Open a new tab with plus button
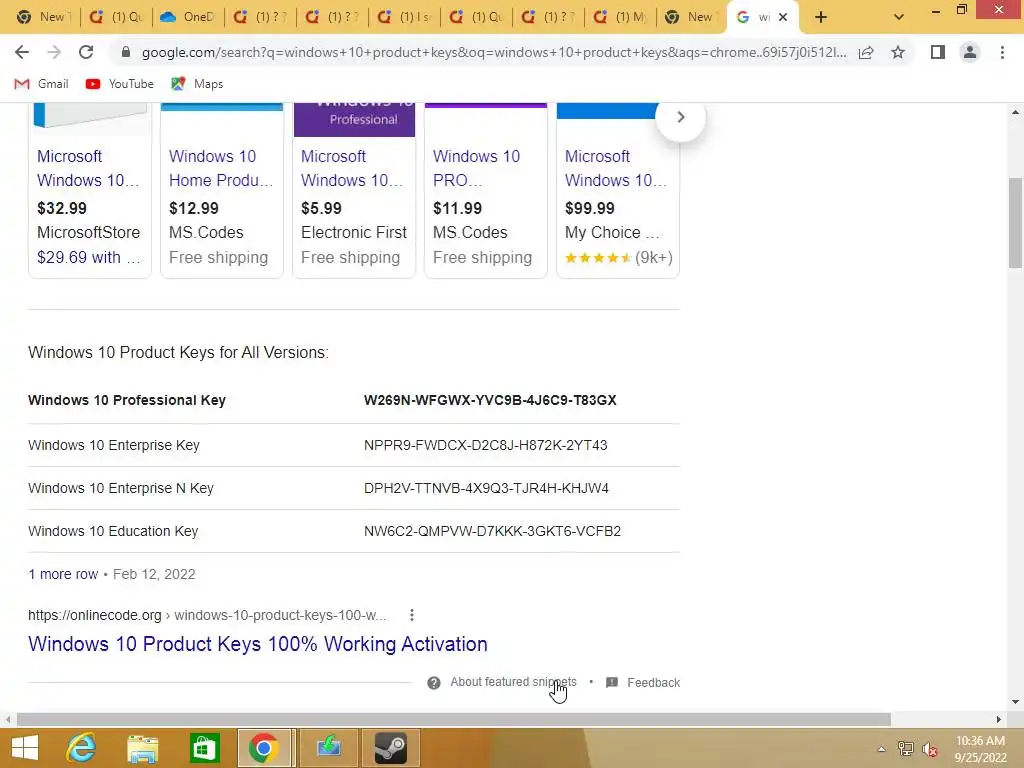 pyautogui.click(x=821, y=17)
